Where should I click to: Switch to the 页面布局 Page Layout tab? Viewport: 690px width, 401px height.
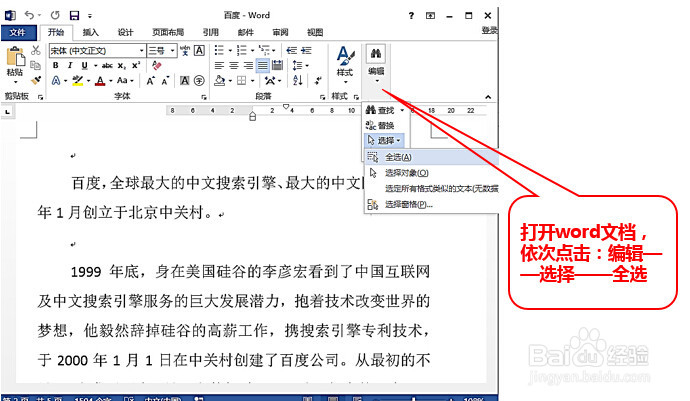click(x=168, y=32)
